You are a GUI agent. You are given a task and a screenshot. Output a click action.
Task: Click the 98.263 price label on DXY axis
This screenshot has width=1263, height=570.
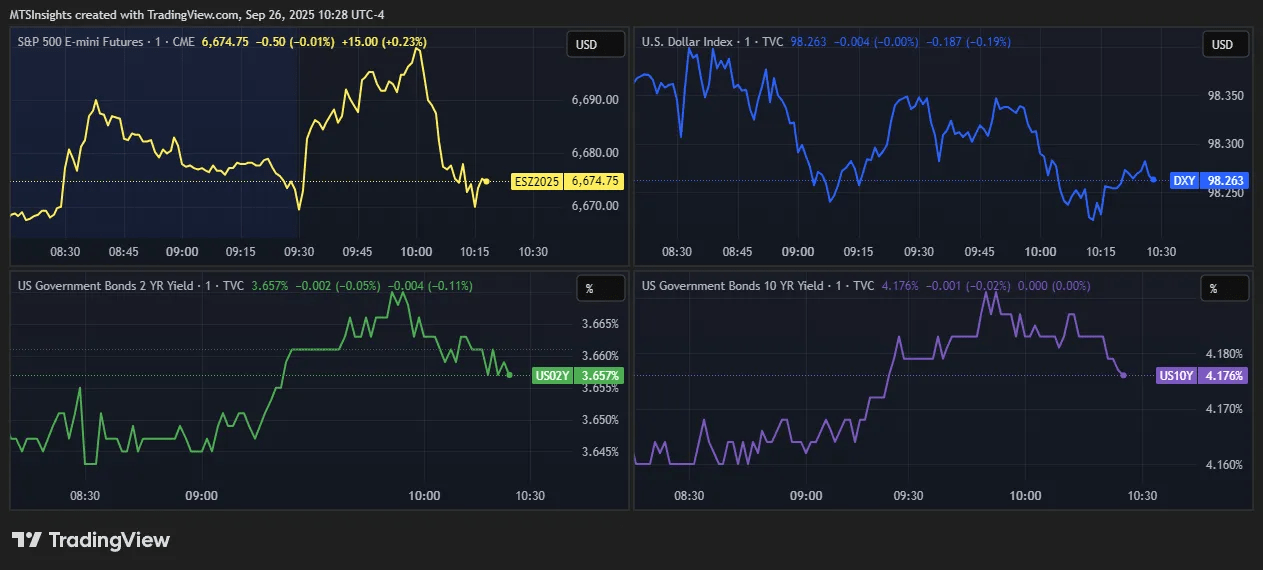click(x=1225, y=180)
